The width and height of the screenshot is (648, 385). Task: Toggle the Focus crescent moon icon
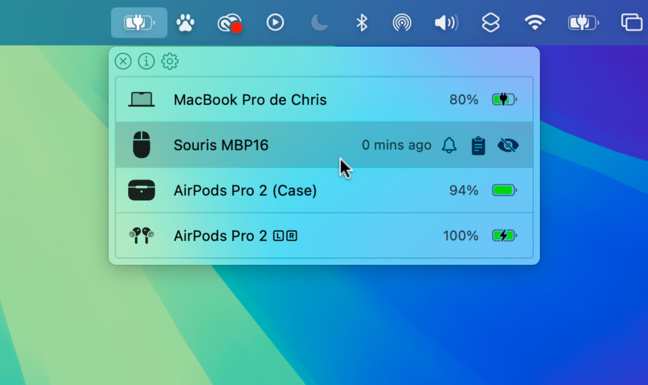point(319,22)
